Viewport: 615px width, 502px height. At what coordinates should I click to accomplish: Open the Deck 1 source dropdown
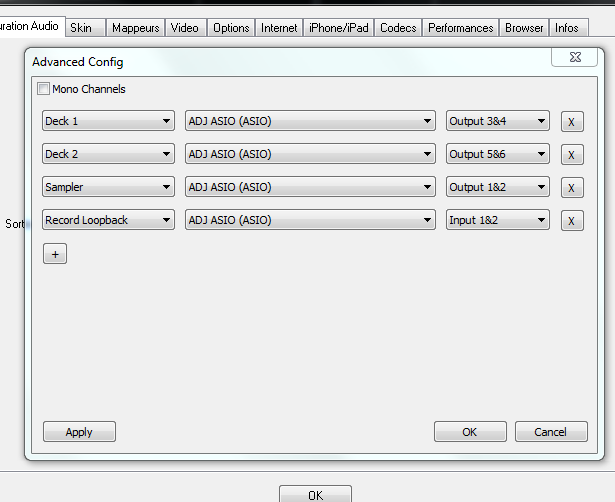point(109,122)
